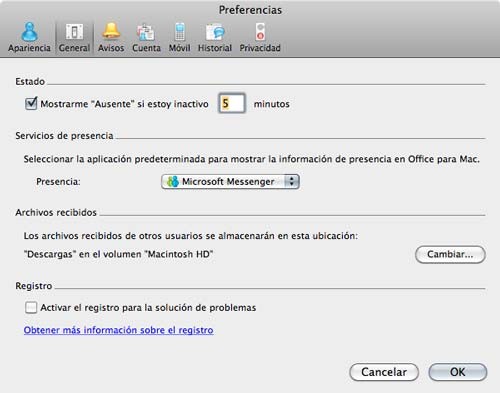This screenshot has height=393, width=500.
Task: Switch to the Cuenta preferences pane
Action: (146, 37)
